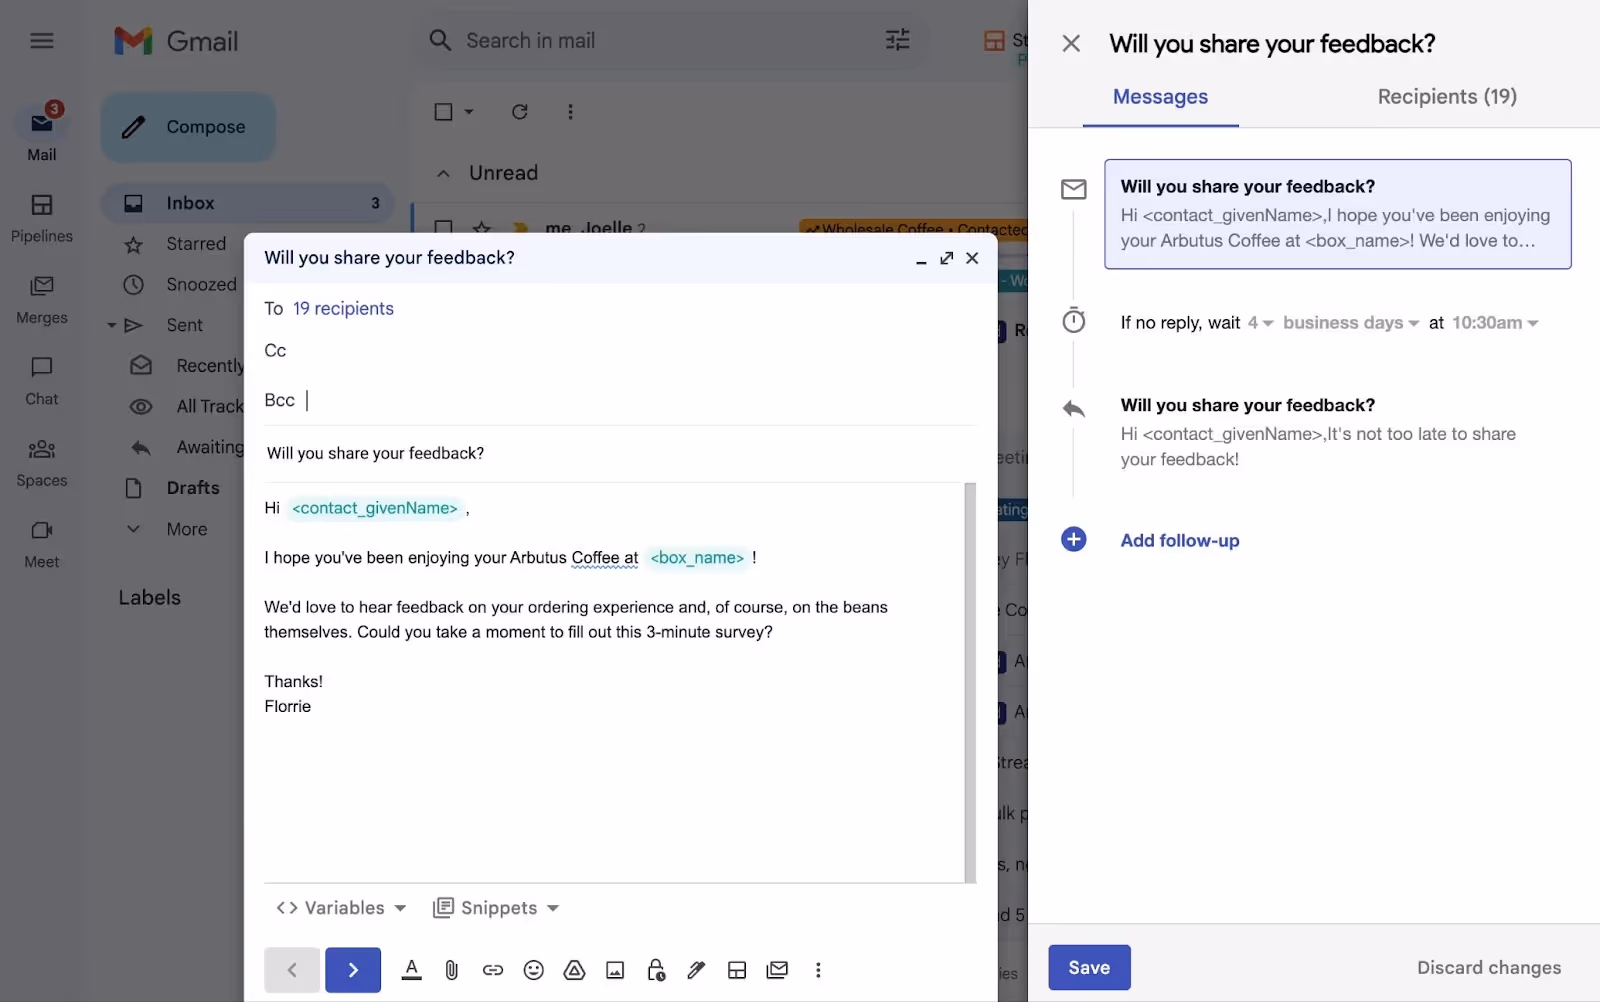Insert a photo

click(x=615, y=970)
